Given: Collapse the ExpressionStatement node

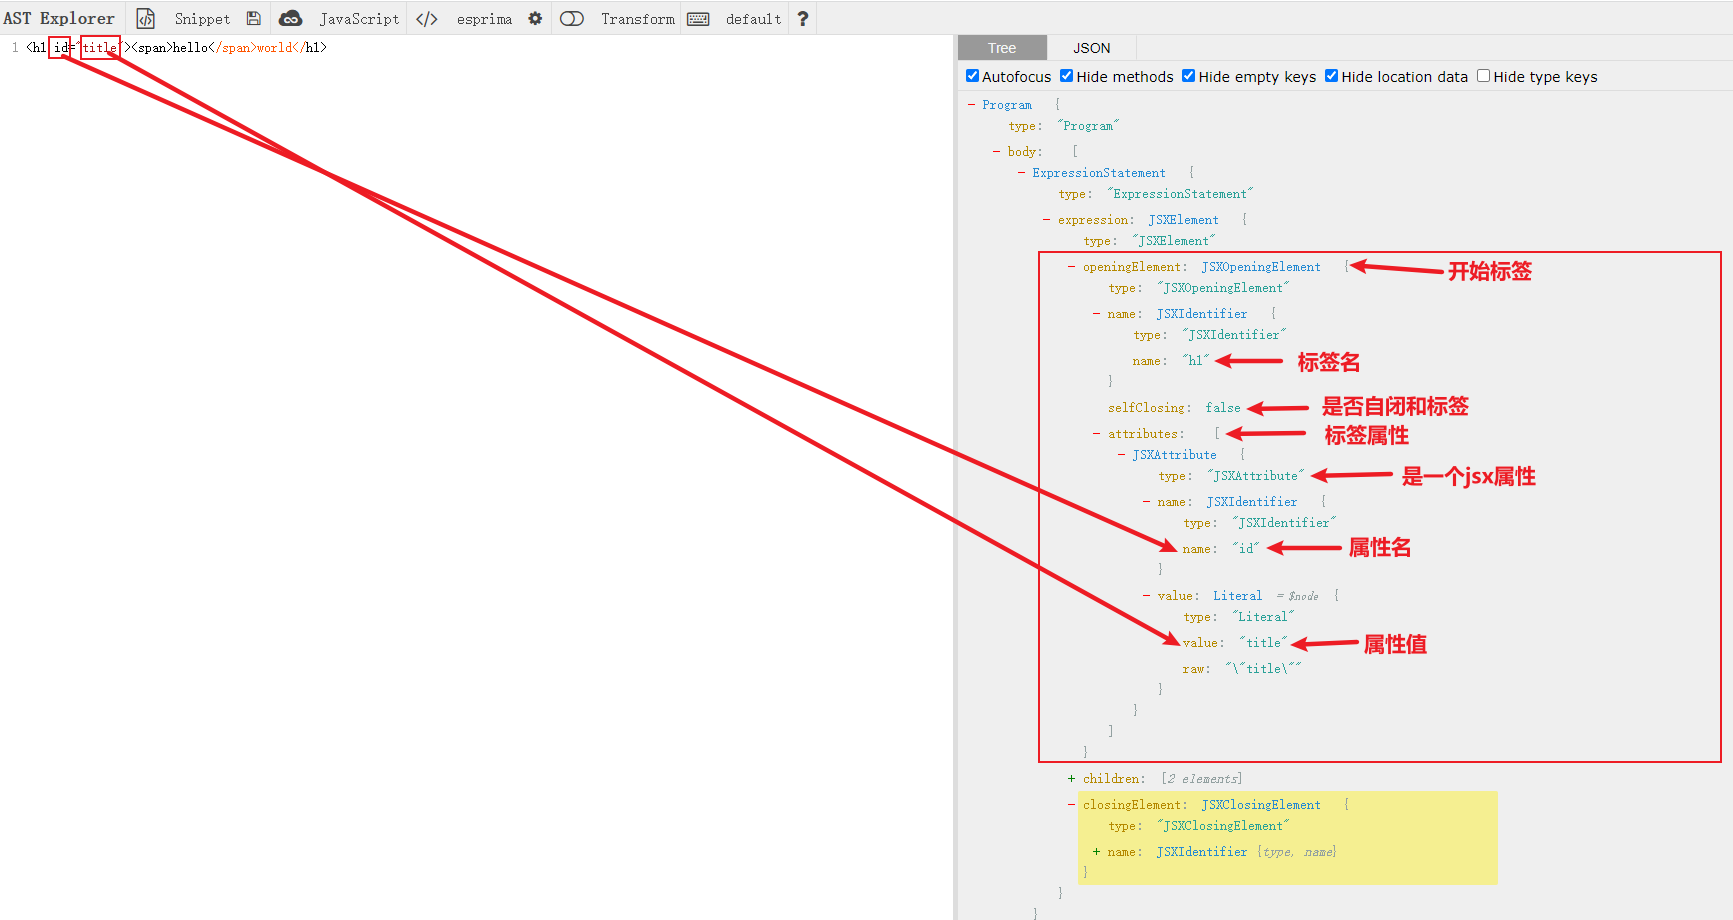Looking at the screenshot, I should [1021, 173].
